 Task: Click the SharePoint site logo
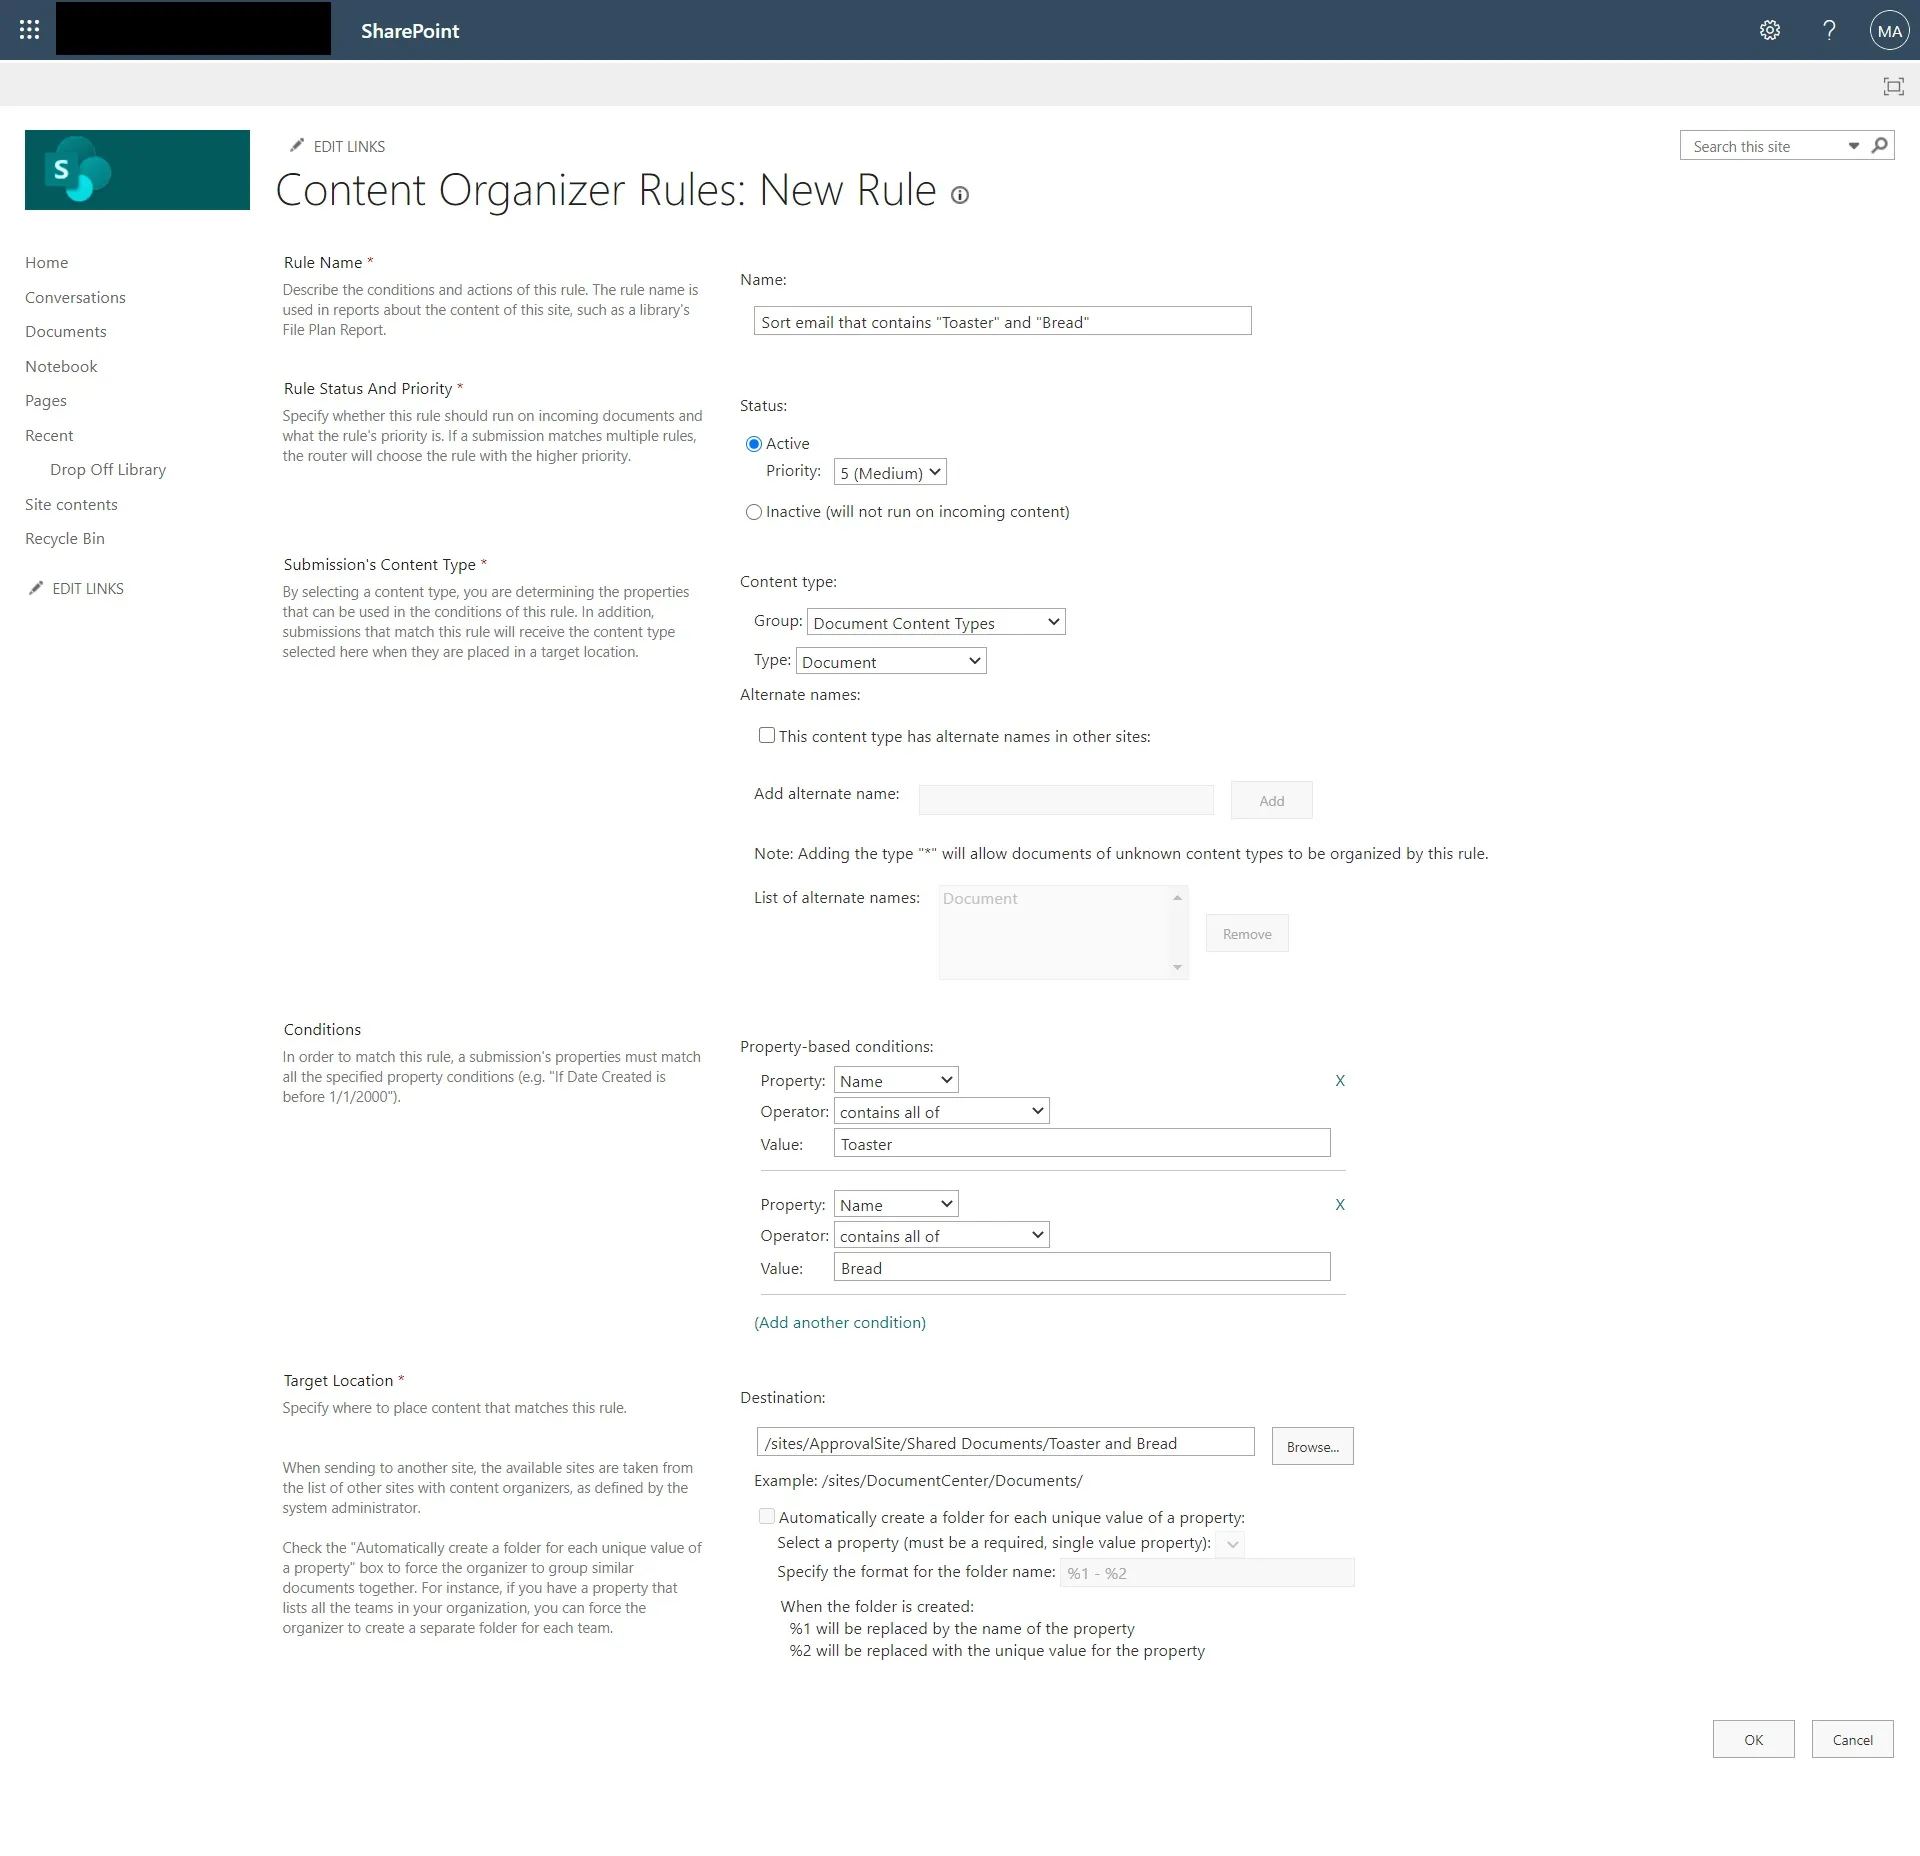coord(137,170)
